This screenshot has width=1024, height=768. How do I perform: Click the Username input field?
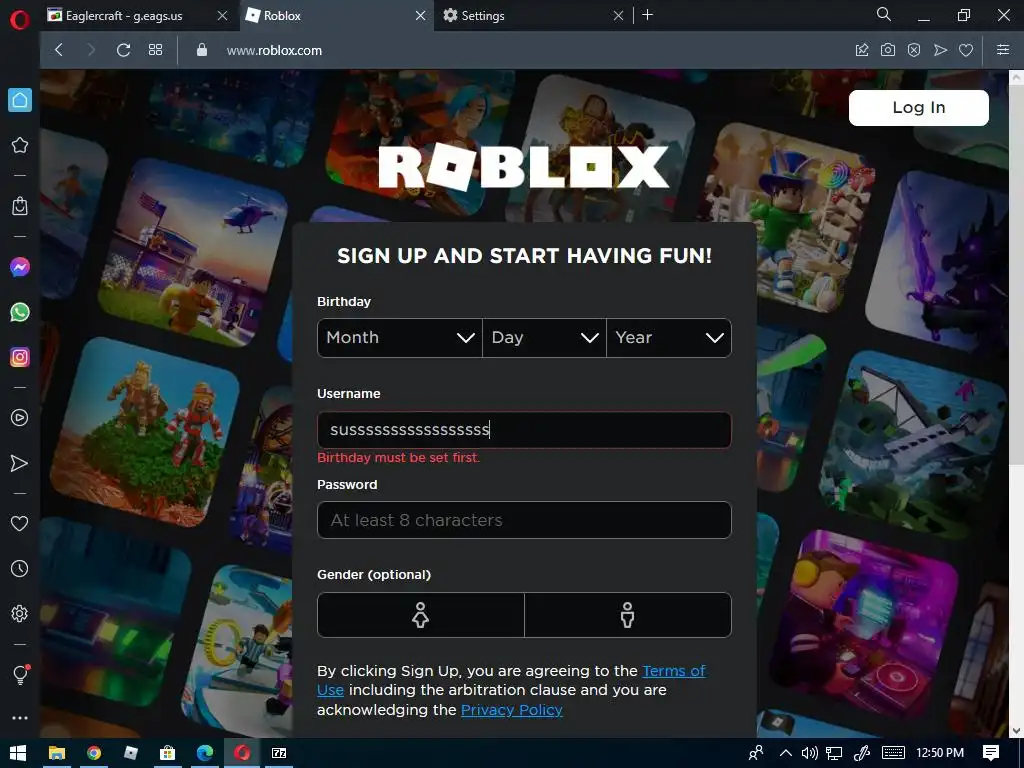(524, 430)
